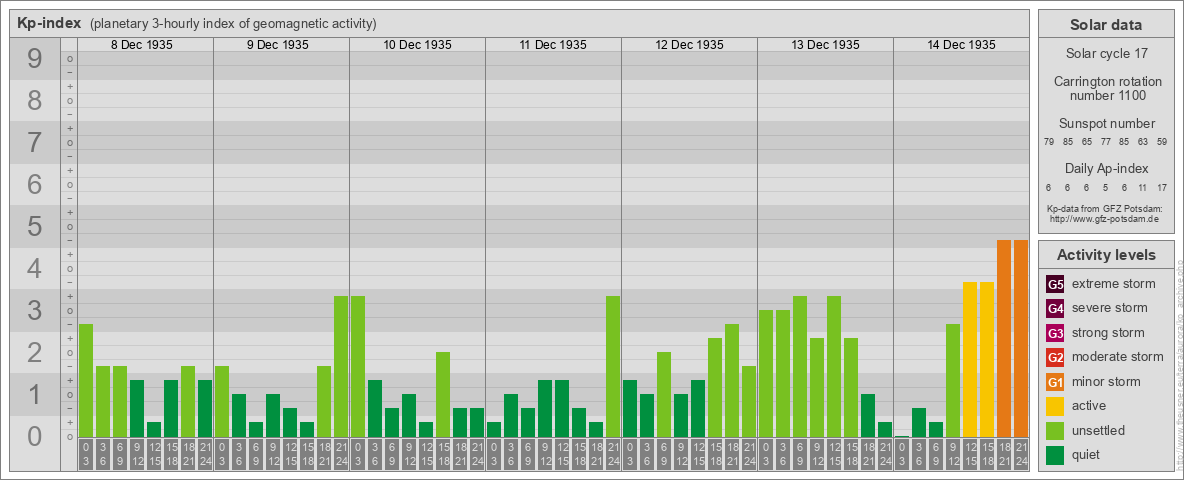This screenshot has width=1184, height=480.
Task: Click the 9-12 light green bar on 14 Dec
Action: [x=953, y=380]
